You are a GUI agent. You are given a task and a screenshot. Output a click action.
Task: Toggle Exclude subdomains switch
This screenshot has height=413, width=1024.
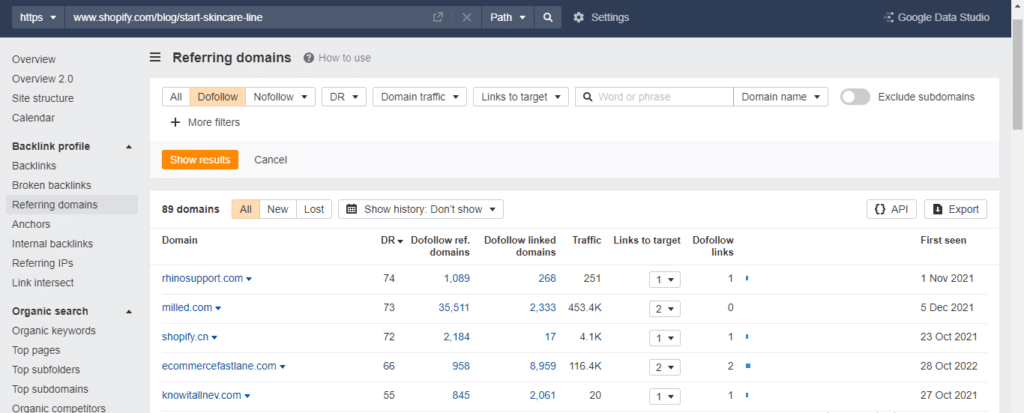(855, 97)
